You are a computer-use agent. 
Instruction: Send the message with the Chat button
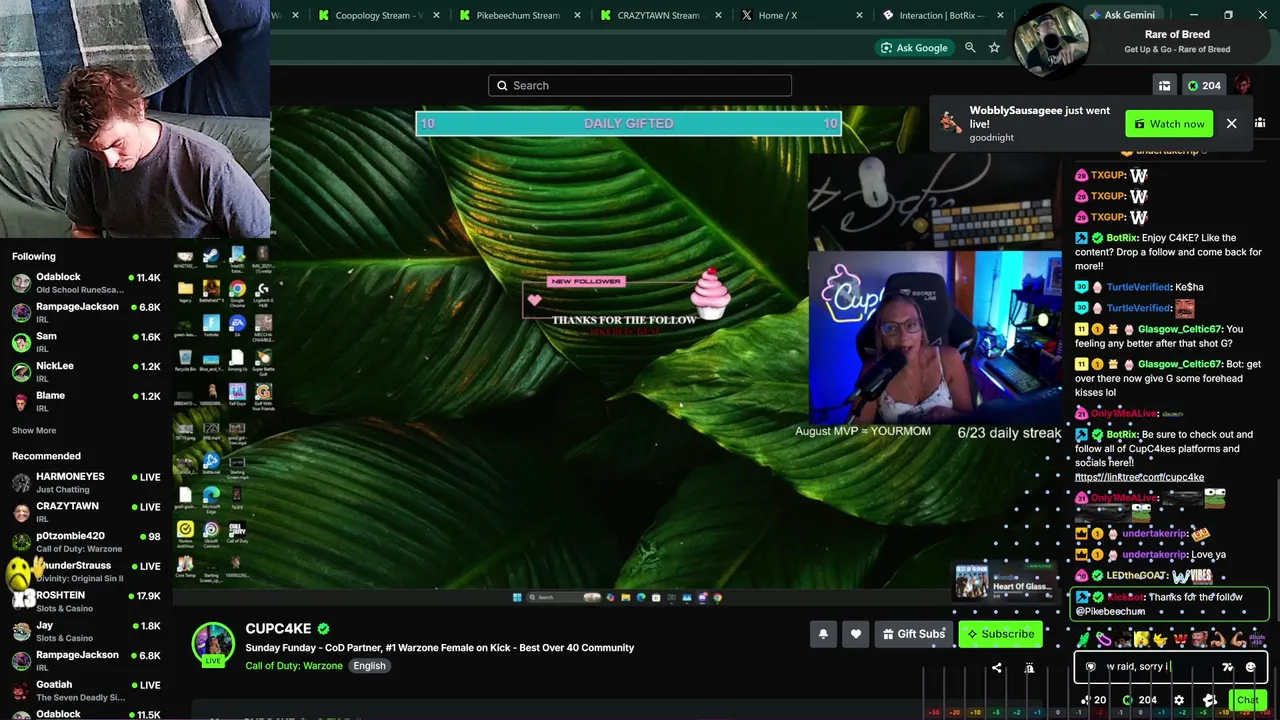tap(1246, 700)
